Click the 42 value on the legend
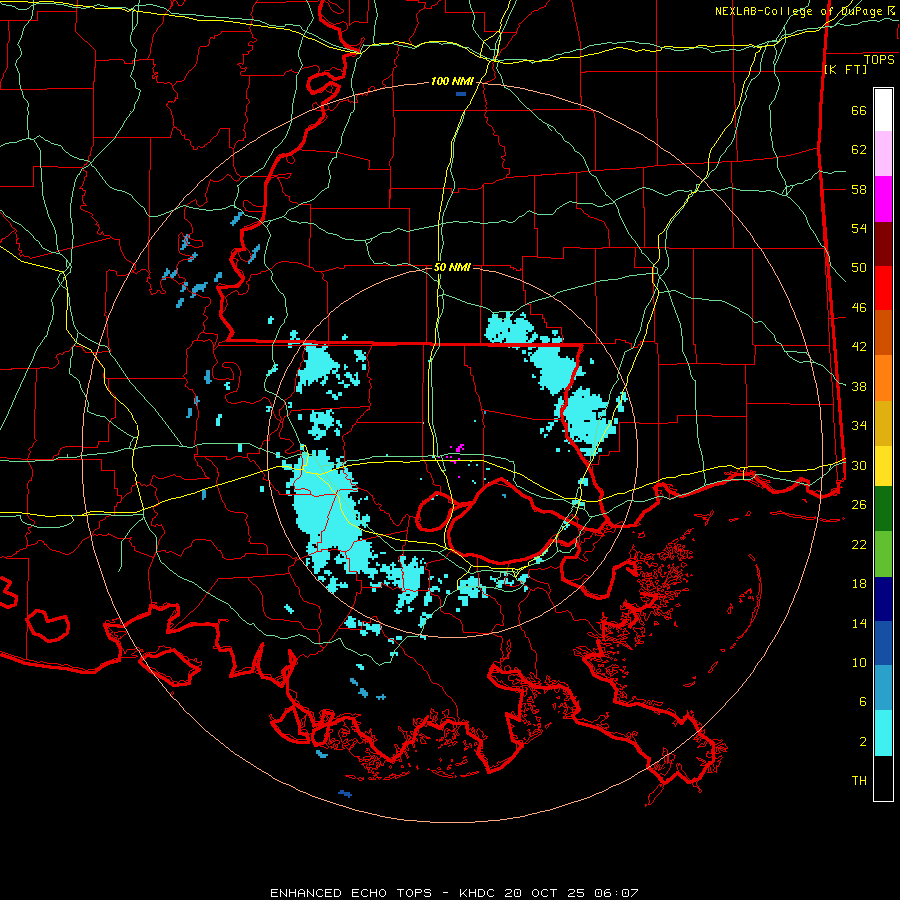Image resolution: width=900 pixels, height=900 pixels. click(x=859, y=347)
